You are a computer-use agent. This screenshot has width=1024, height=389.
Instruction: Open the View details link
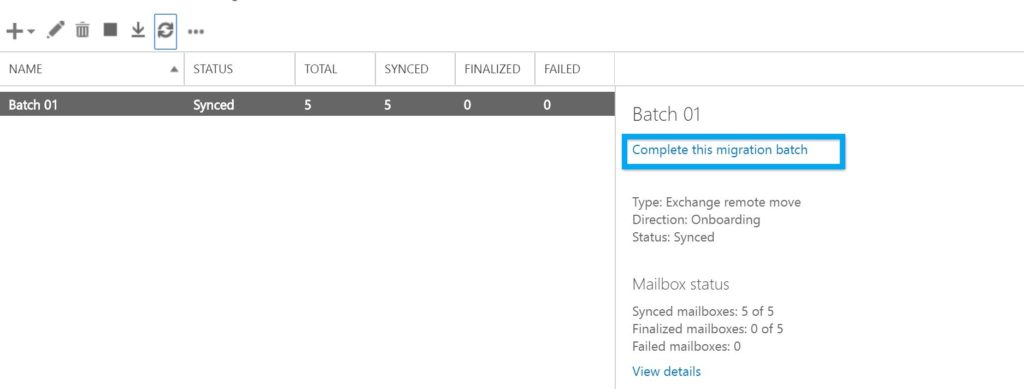click(x=666, y=371)
